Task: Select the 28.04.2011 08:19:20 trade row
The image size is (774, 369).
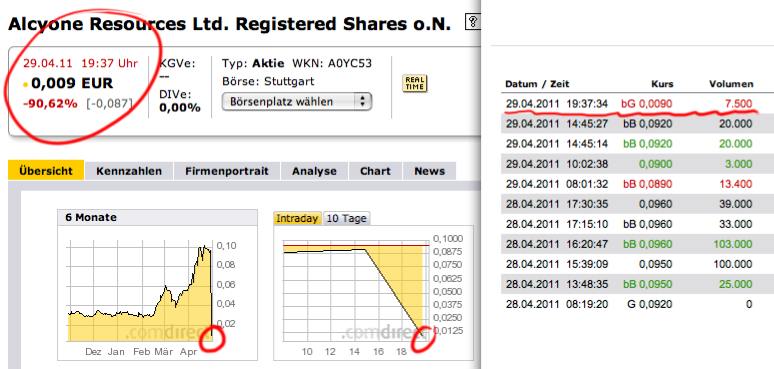Action: tap(637, 304)
